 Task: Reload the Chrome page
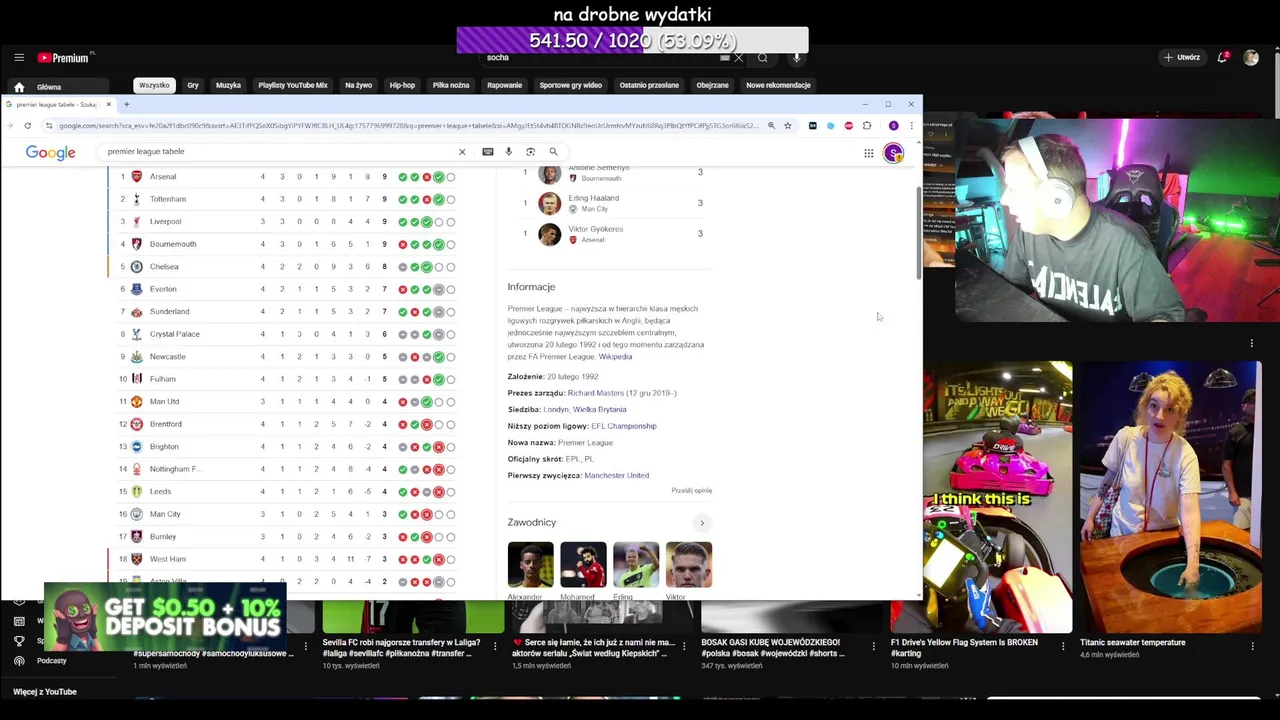[x=27, y=126]
